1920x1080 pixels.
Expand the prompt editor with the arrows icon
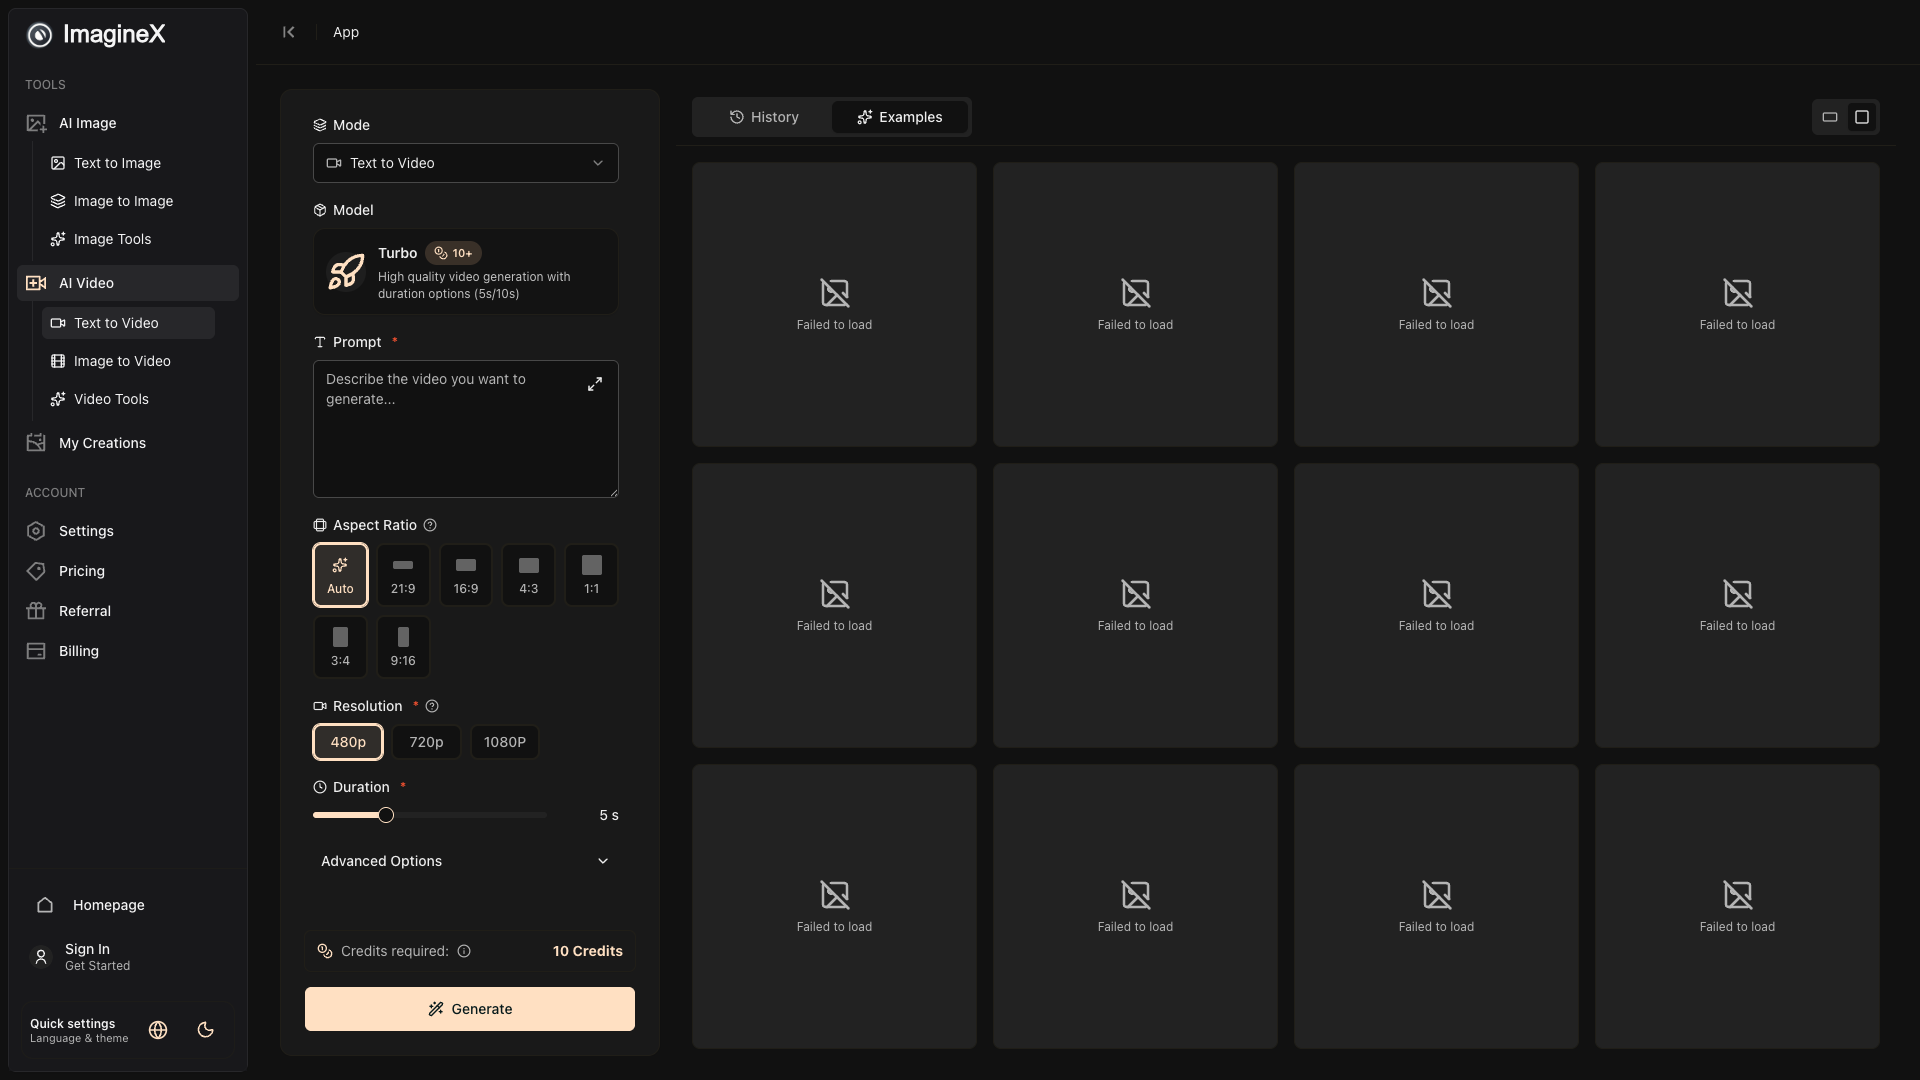[x=595, y=384]
